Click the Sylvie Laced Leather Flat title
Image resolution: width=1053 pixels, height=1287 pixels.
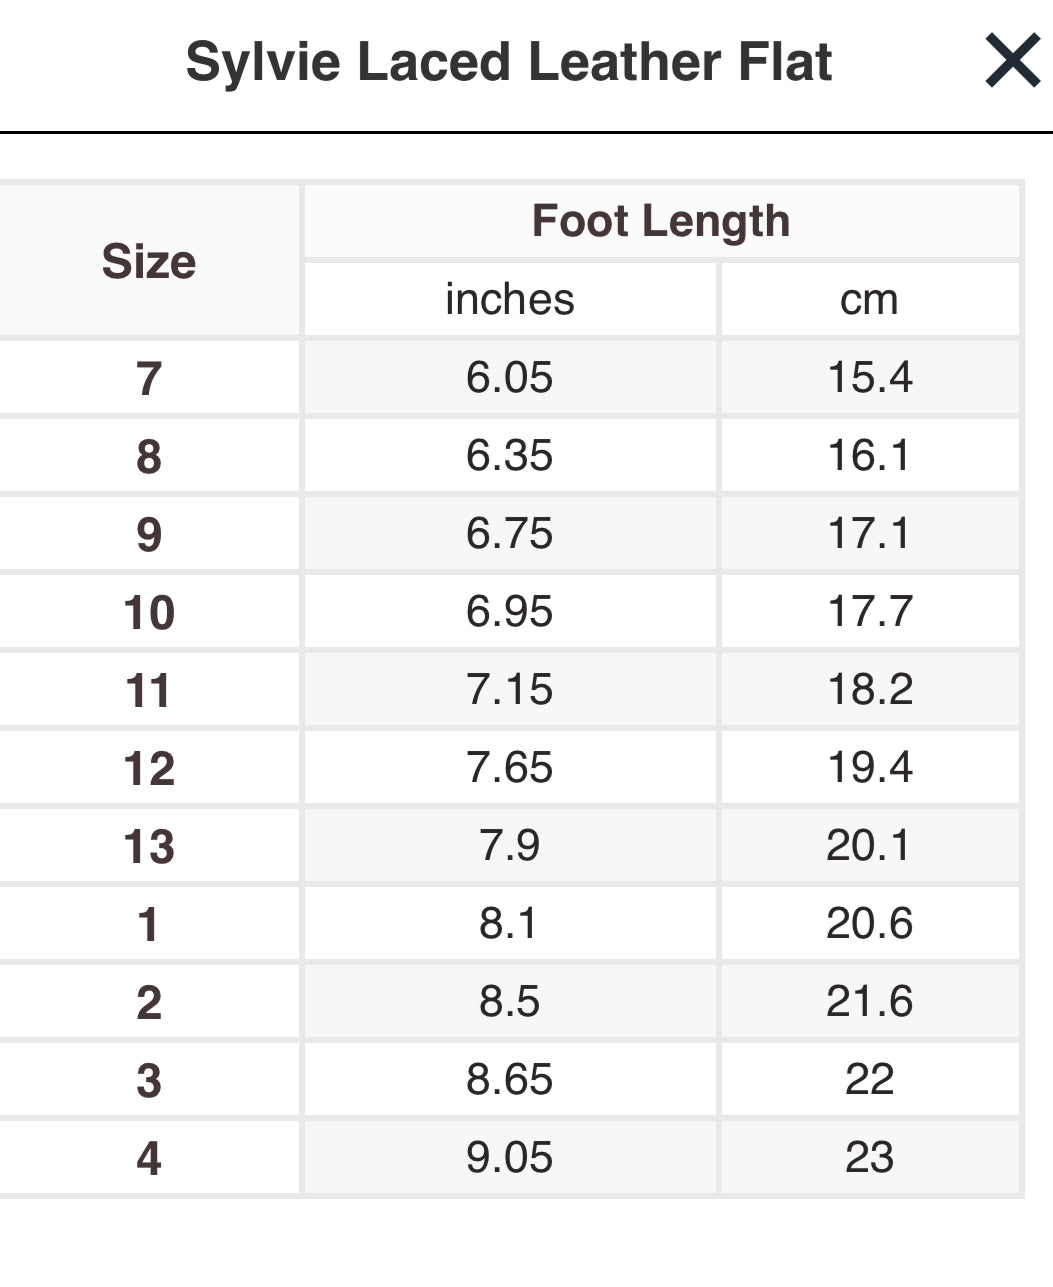click(x=509, y=62)
